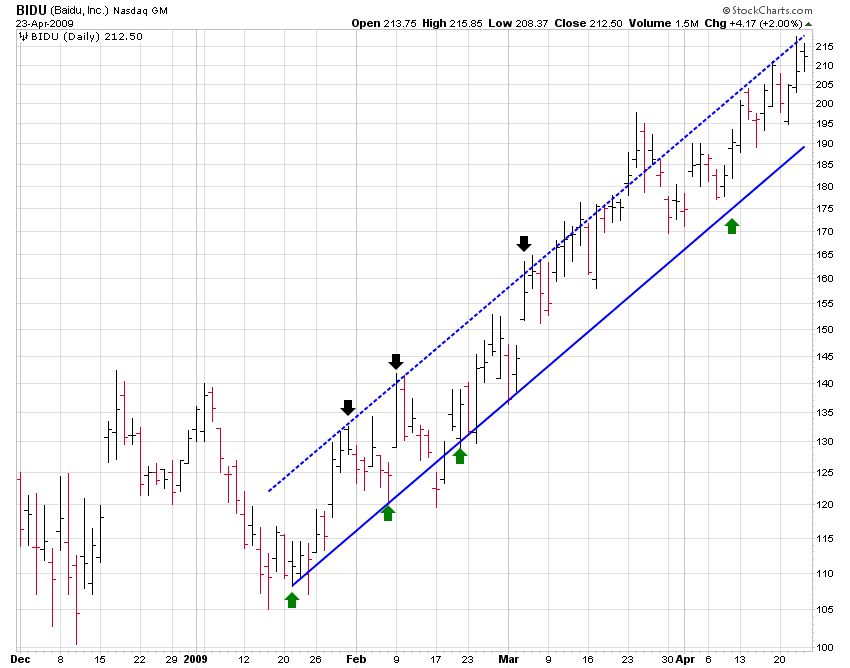Select the Low 208.37 value
The height and width of the screenshot is (668, 850).
(x=518, y=23)
